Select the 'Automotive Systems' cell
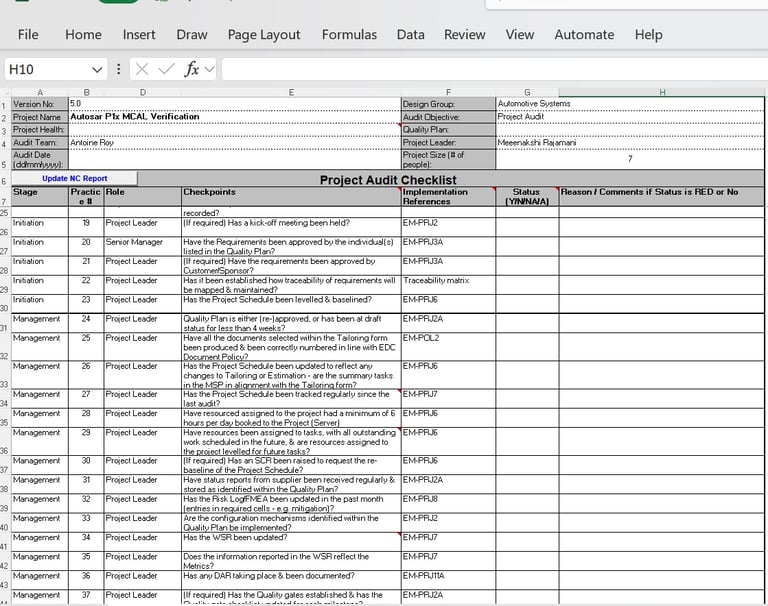 tap(630, 104)
